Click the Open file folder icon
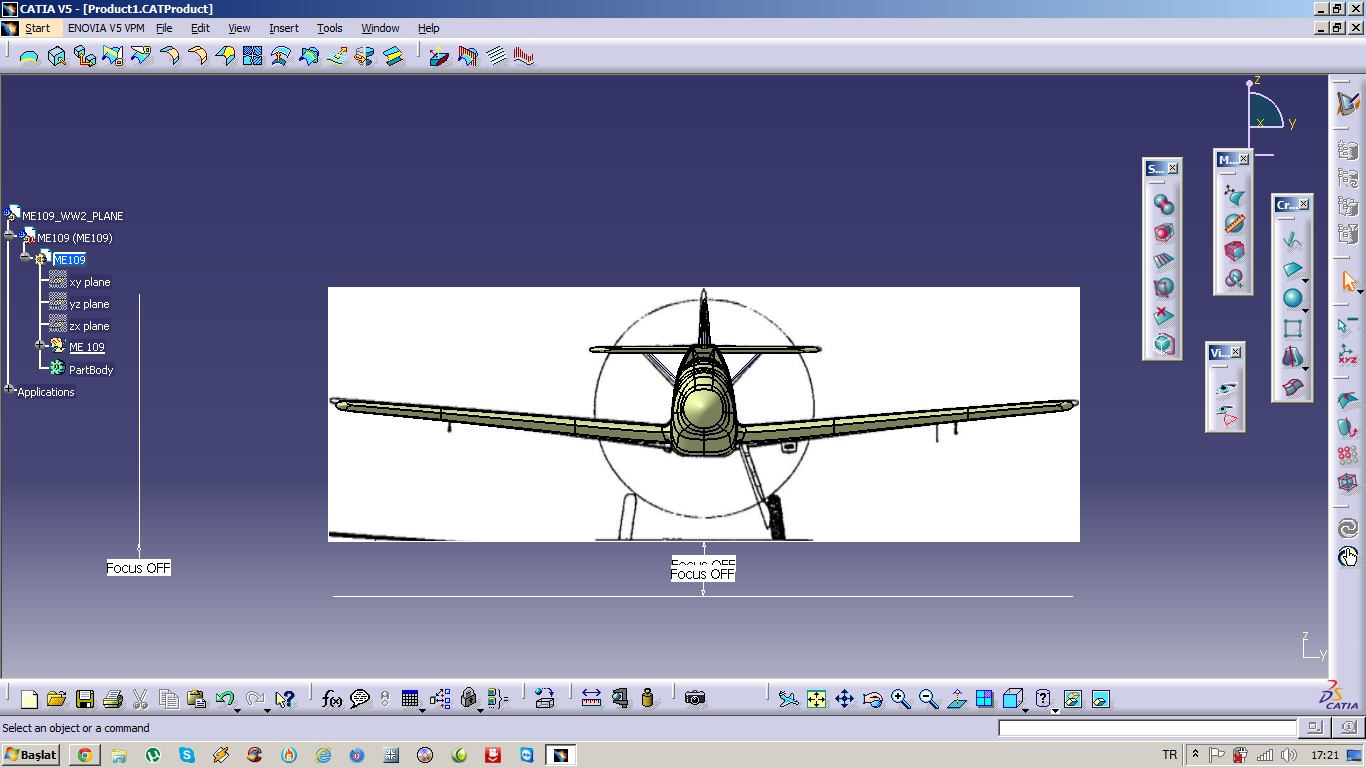This screenshot has width=1366, height=768. [56, 699]
